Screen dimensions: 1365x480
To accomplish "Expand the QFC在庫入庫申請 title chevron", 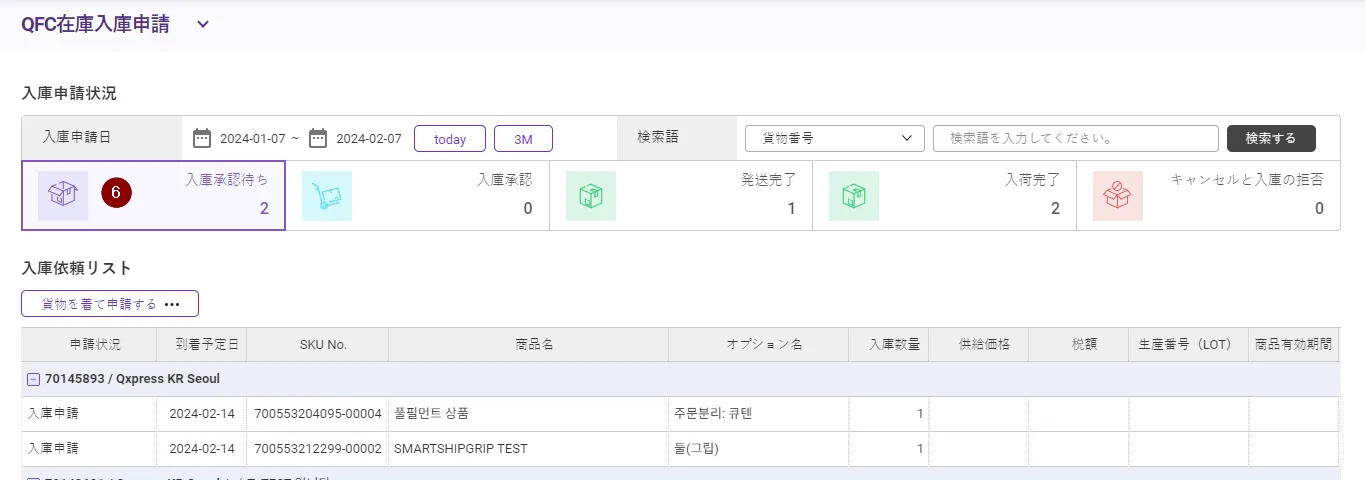I will [203, 25].
